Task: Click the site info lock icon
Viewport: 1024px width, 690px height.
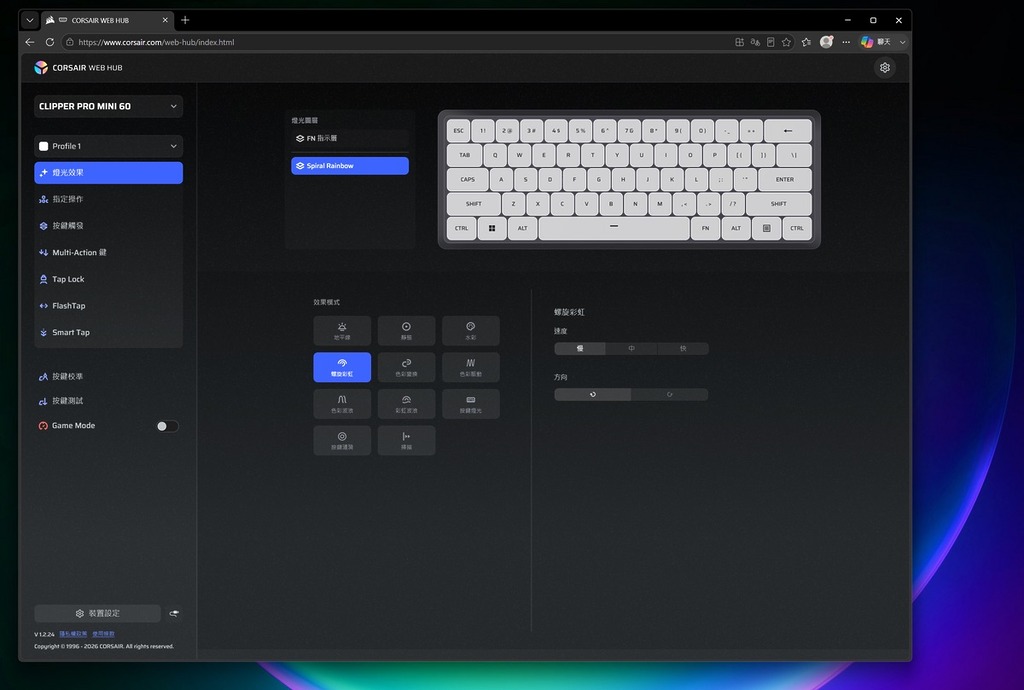Action: tap(70, 42)
